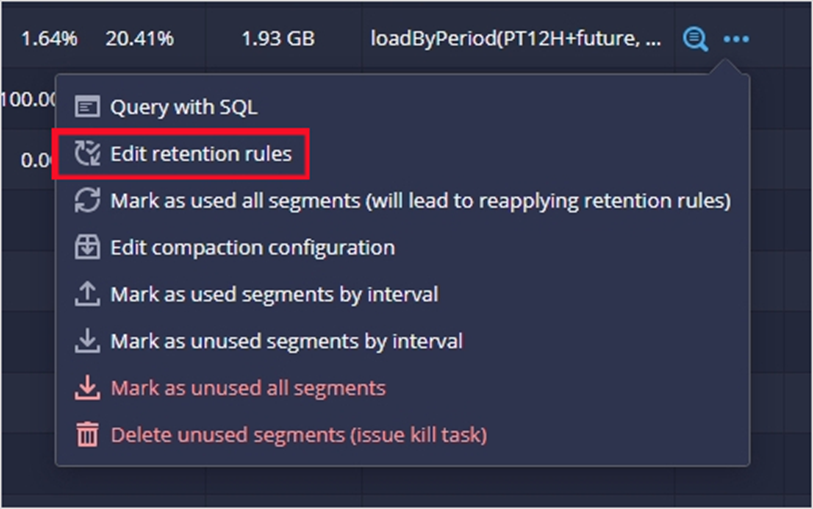The image size is (813, 509).
Task: Click the 1.93 GB size cell
Action: [x=278, y=38]
